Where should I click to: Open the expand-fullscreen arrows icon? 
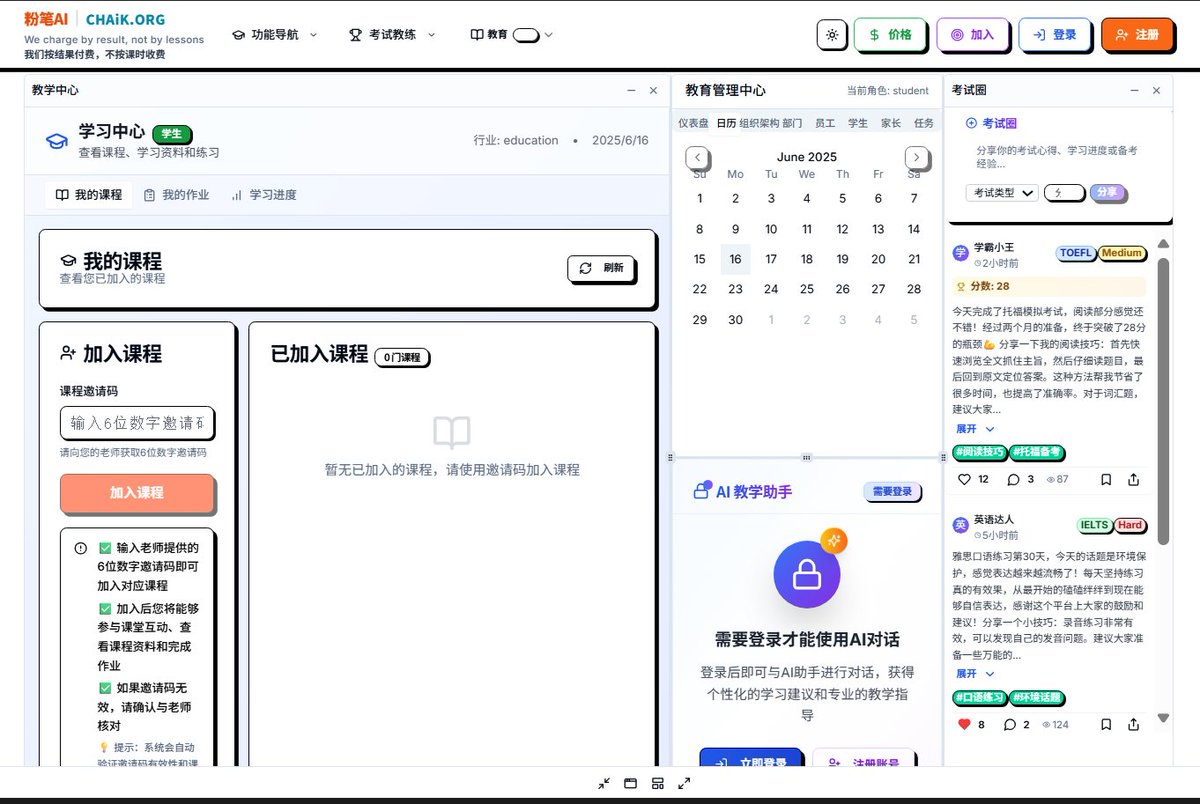tap(685, 783)
